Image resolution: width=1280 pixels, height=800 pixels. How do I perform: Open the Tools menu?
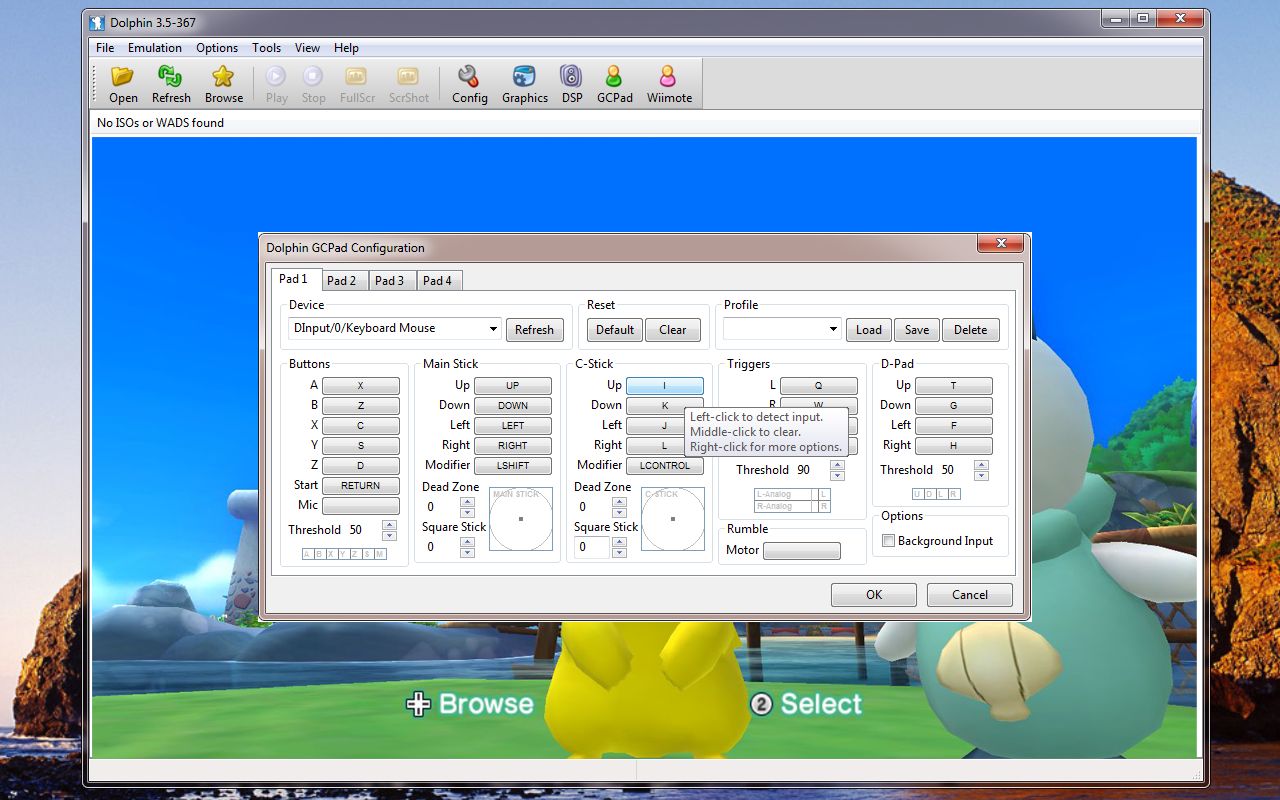click(266, 47)
